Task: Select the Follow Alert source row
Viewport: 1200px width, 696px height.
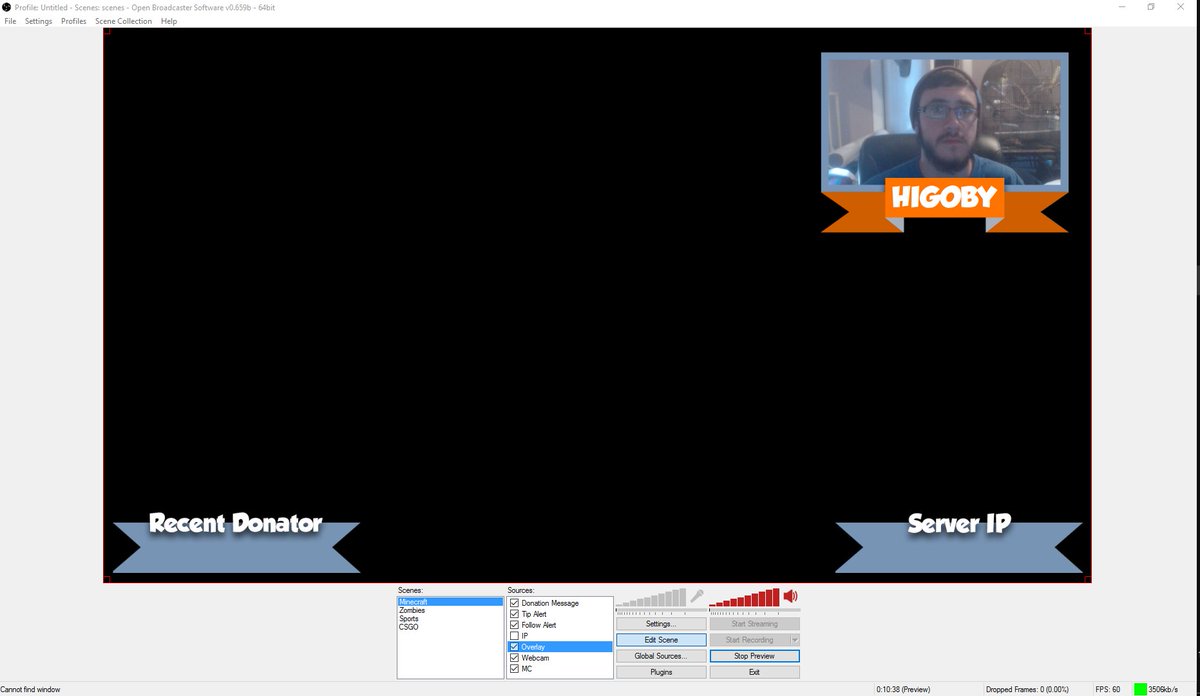Action: pos(560,625)
